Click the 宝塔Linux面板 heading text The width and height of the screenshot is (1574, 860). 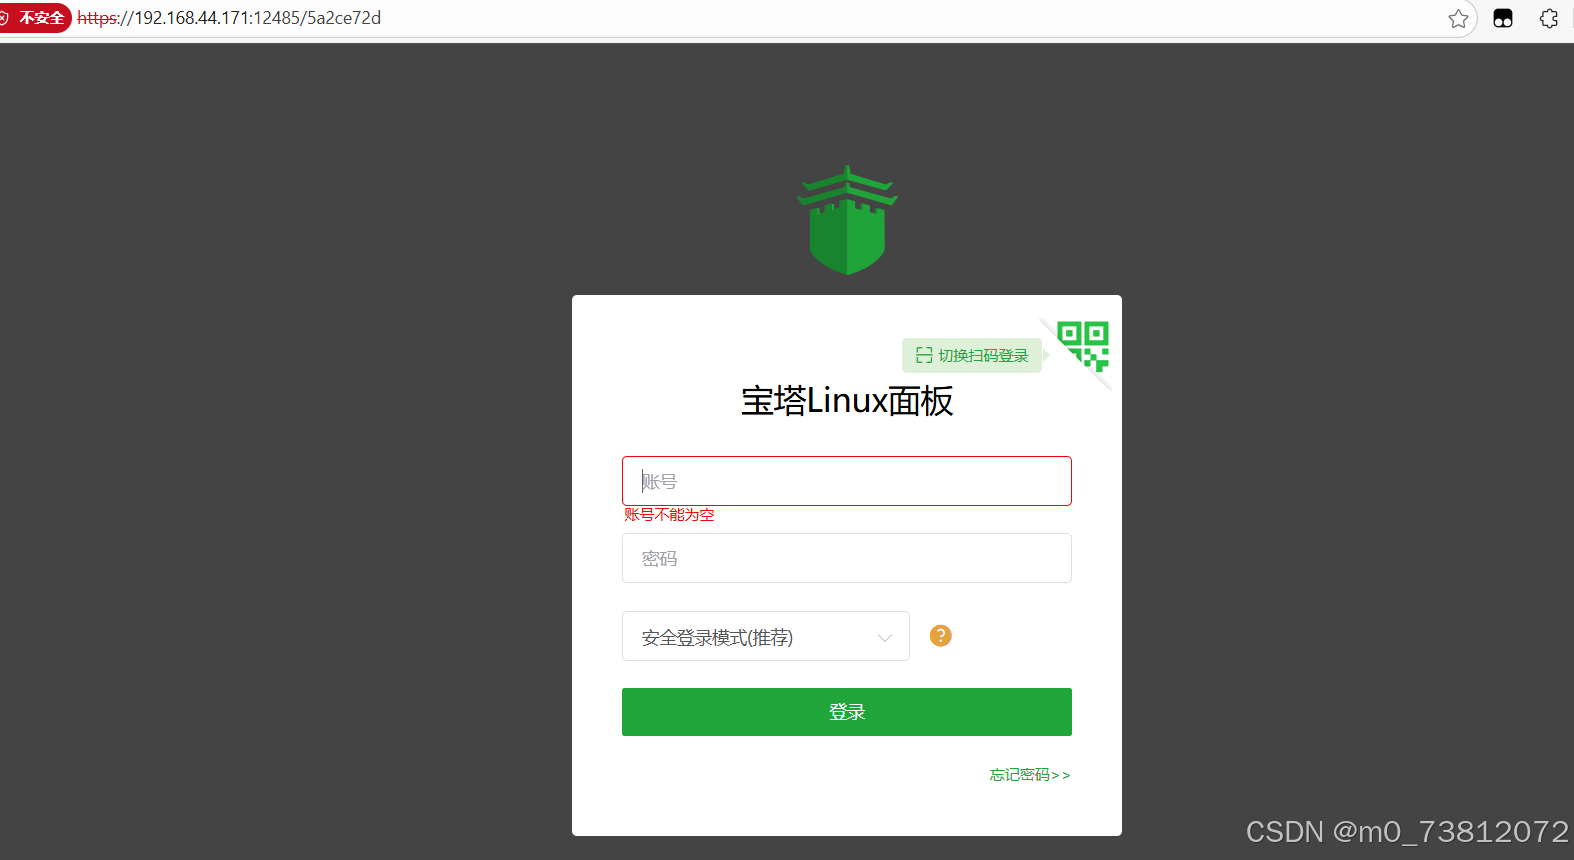(x=847, y=401)
